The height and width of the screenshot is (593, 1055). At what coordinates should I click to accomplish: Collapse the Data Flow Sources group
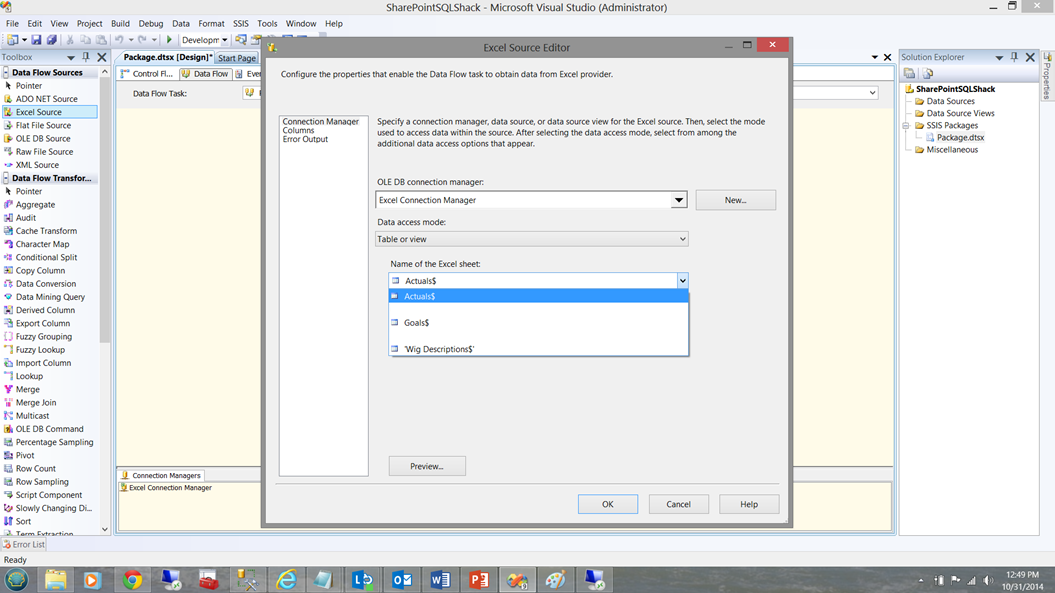[x=6, y=73]
